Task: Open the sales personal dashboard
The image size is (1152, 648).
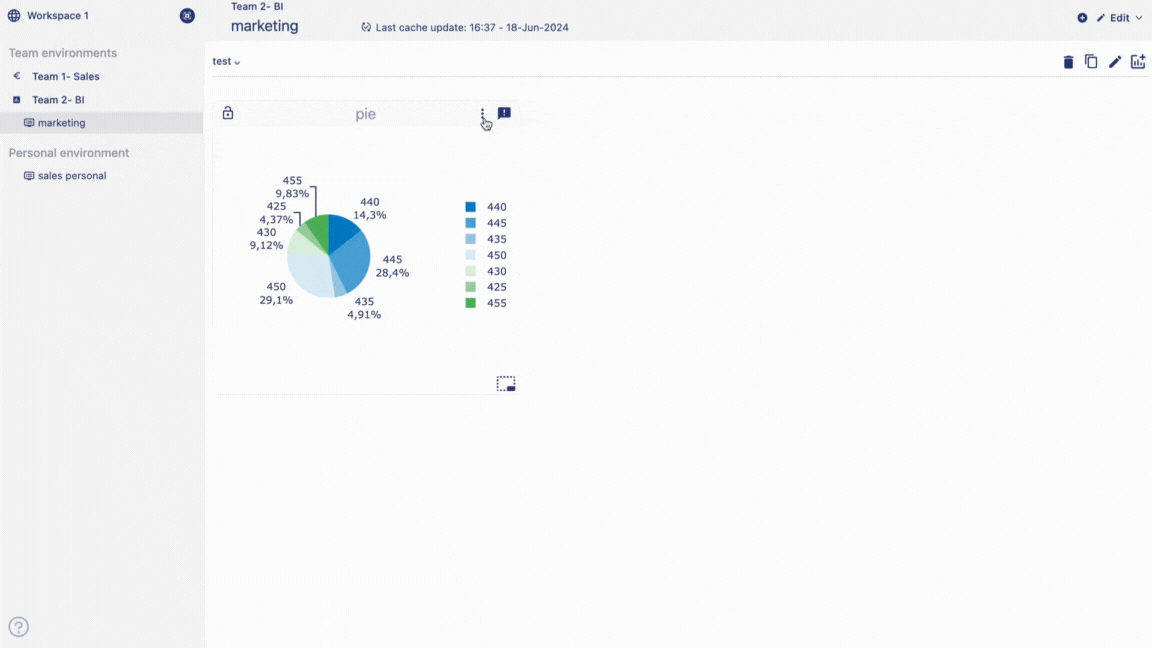Action: click(71, 176)
